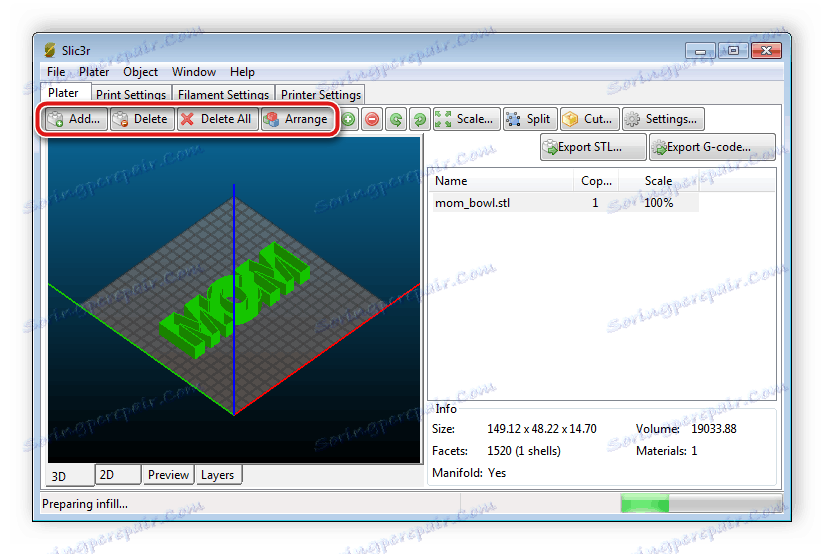Click Export STL... button
The width and height of the screenshot is (824, 554).
(x=593, y=147)
